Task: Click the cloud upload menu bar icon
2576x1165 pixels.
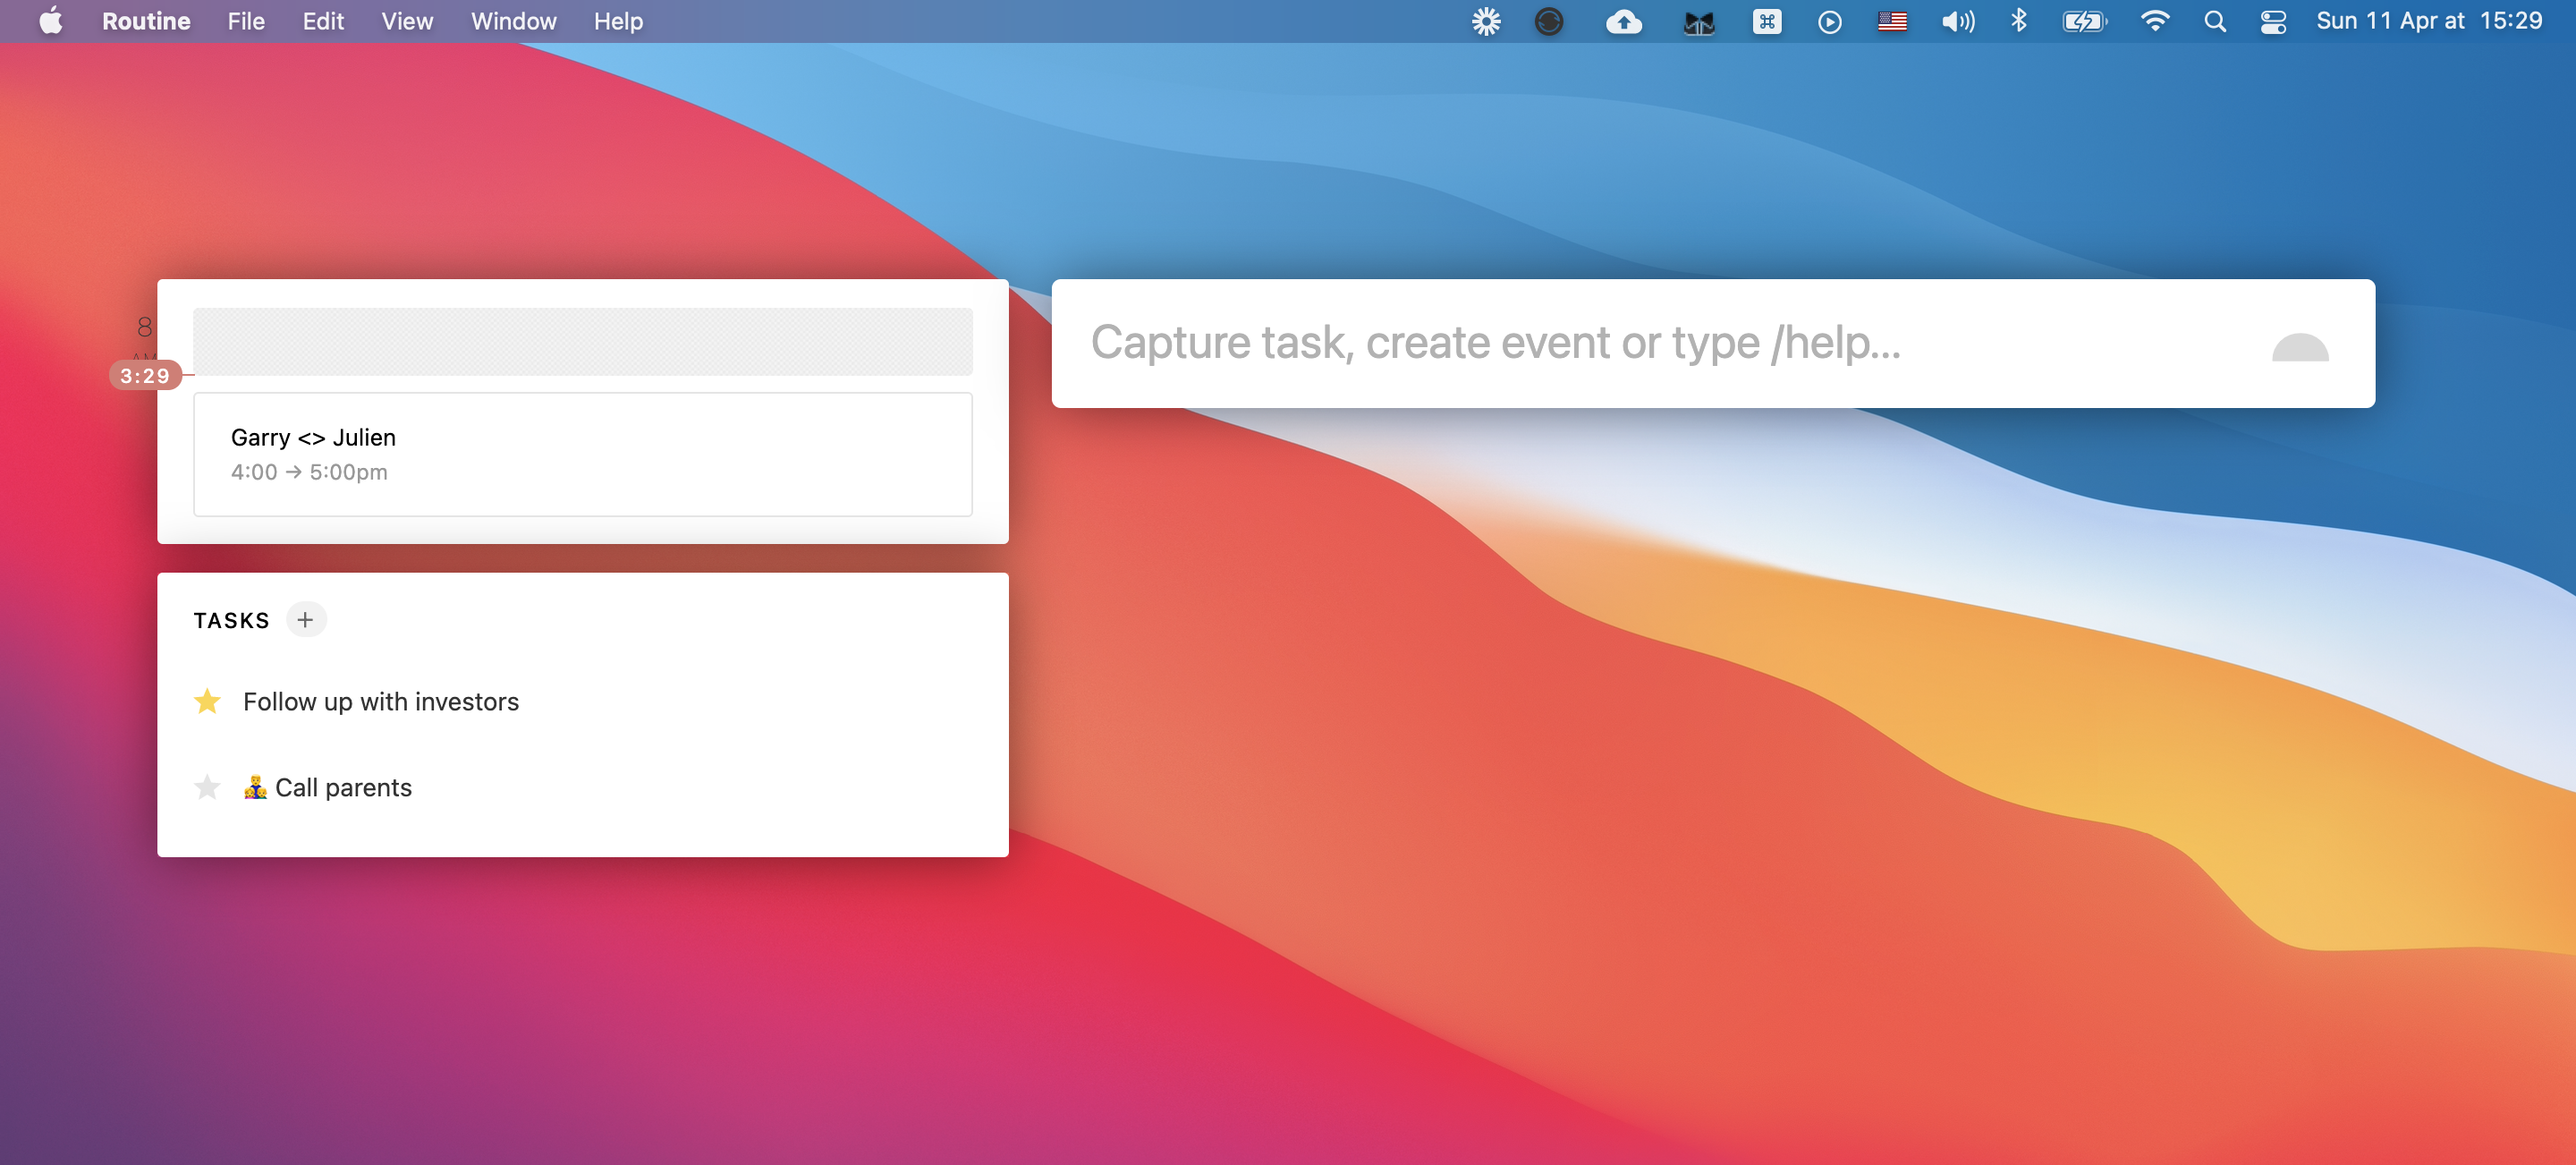Action: click(1623, 21)
